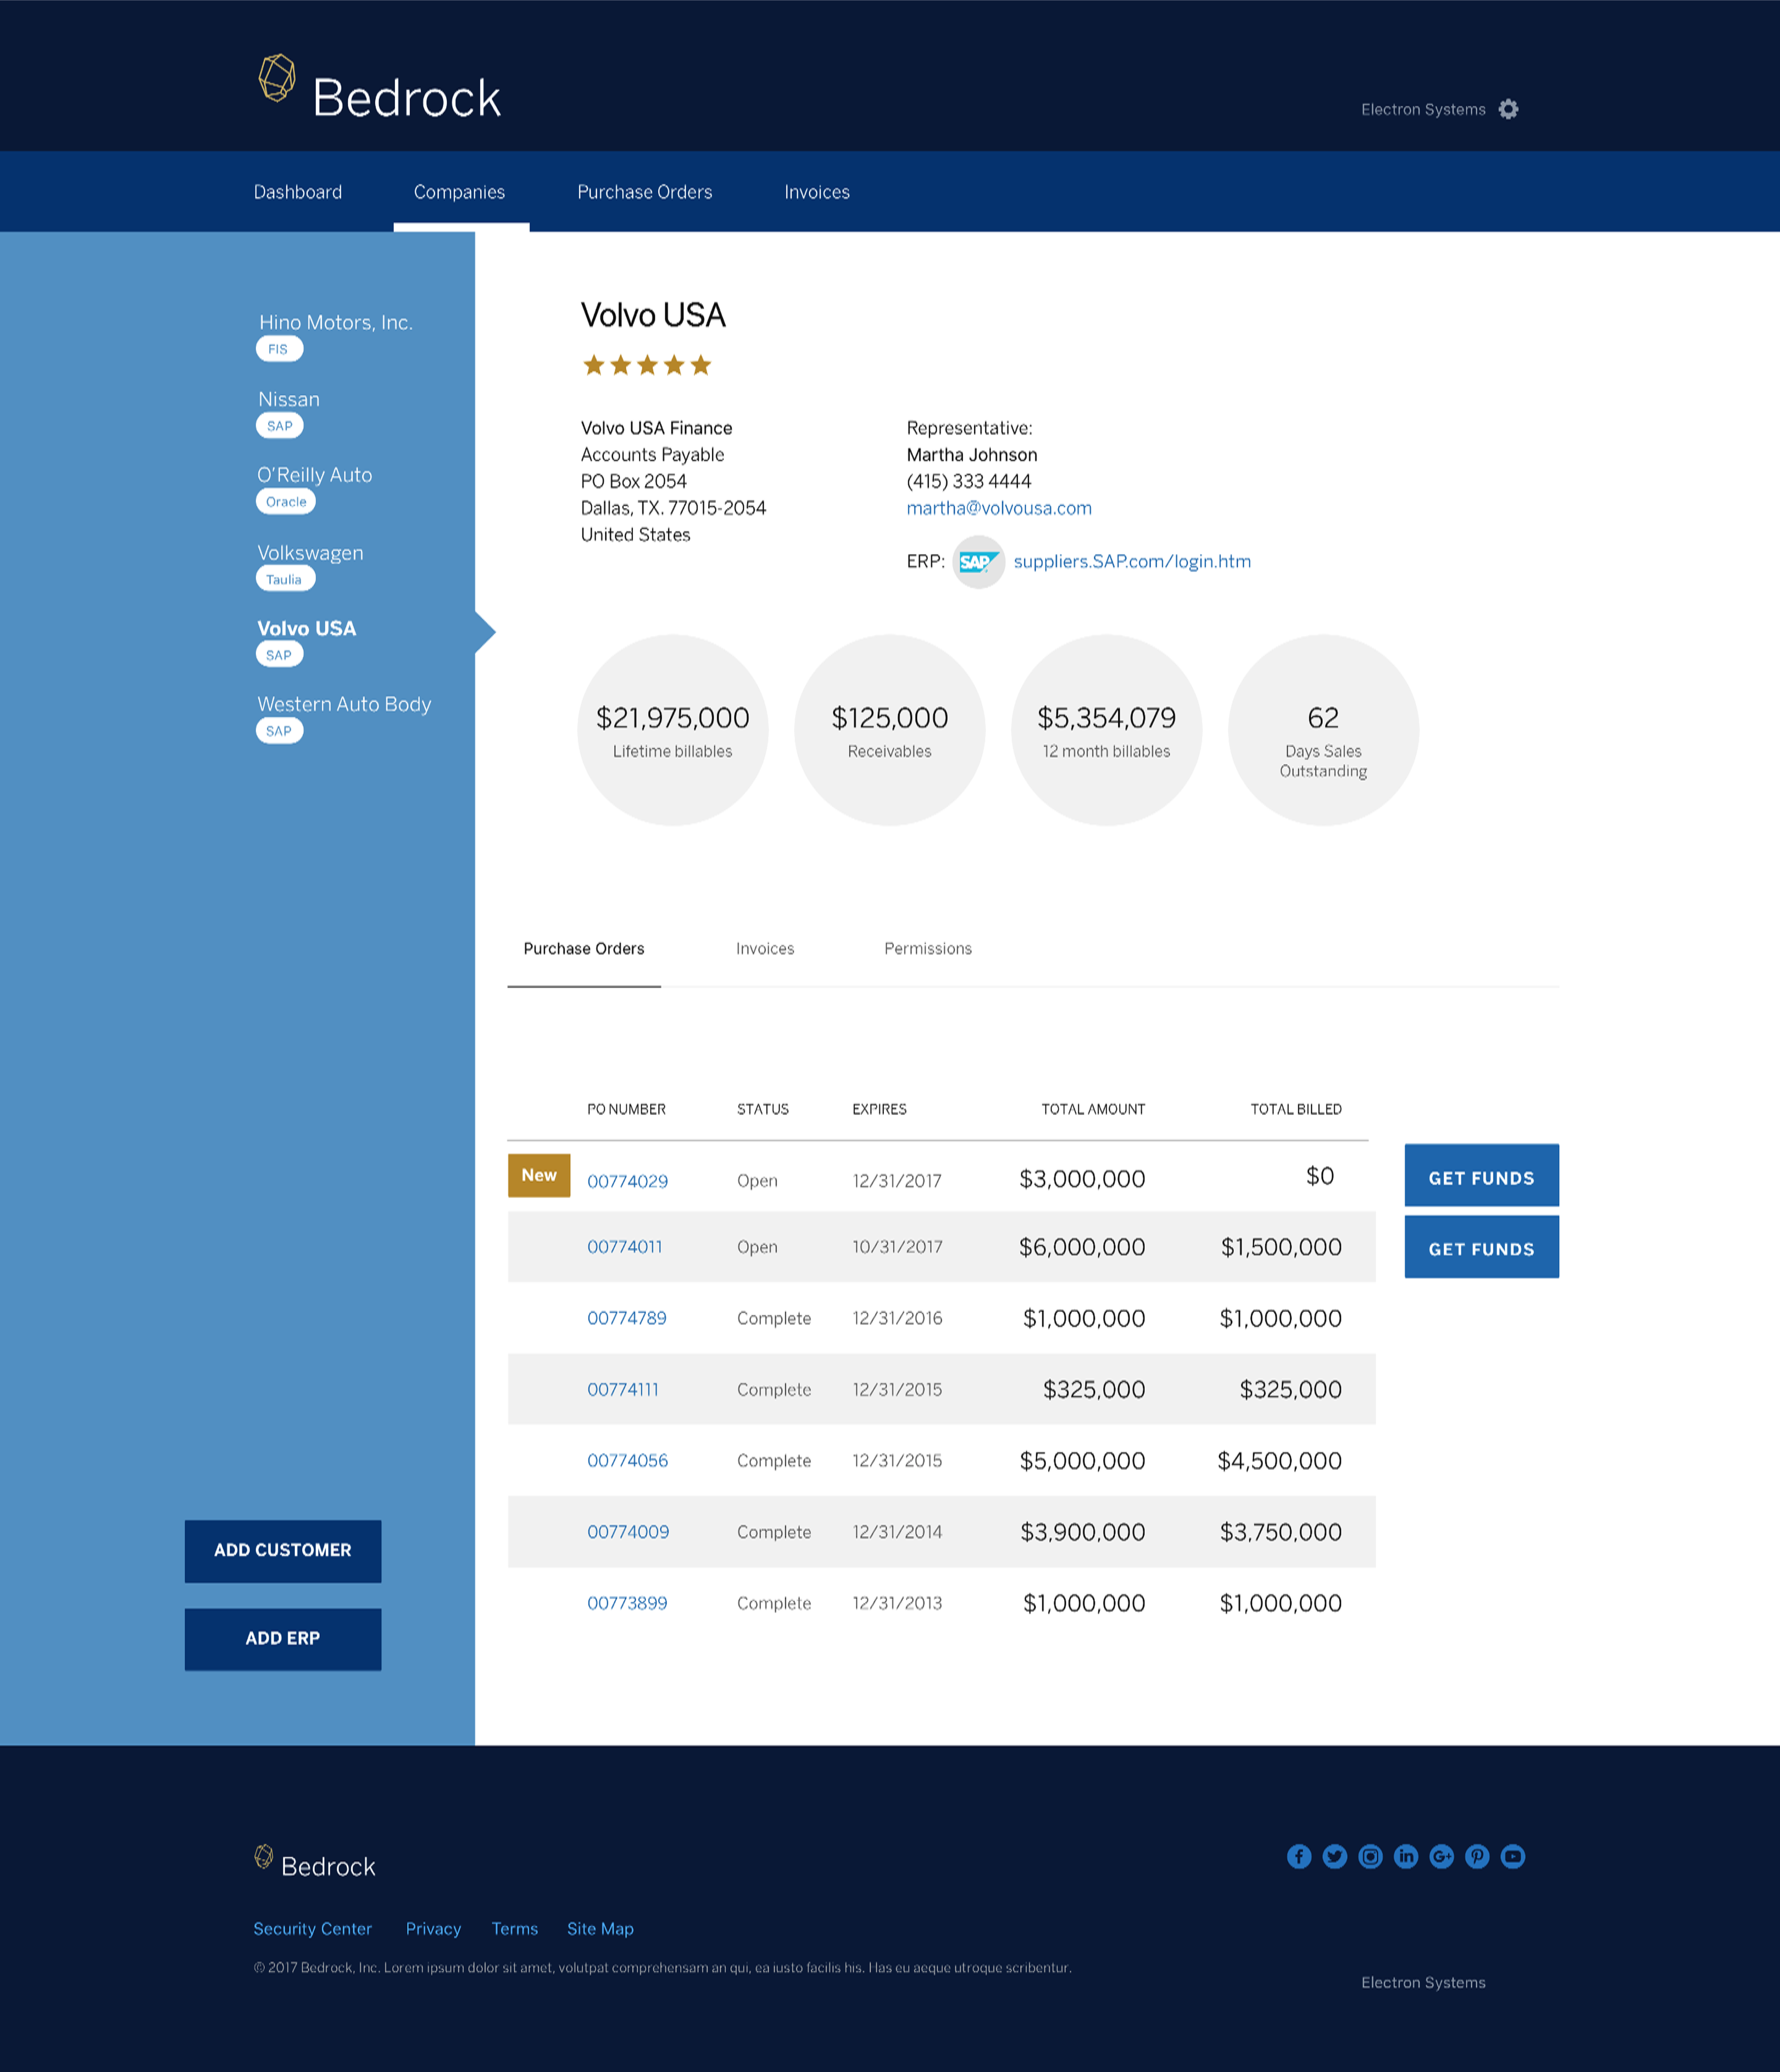This screenshot has height=2072, width=1780.
Task: Go to Purchase Orders in top navigation
Action: pyautogui.click(x=645, y=192)
